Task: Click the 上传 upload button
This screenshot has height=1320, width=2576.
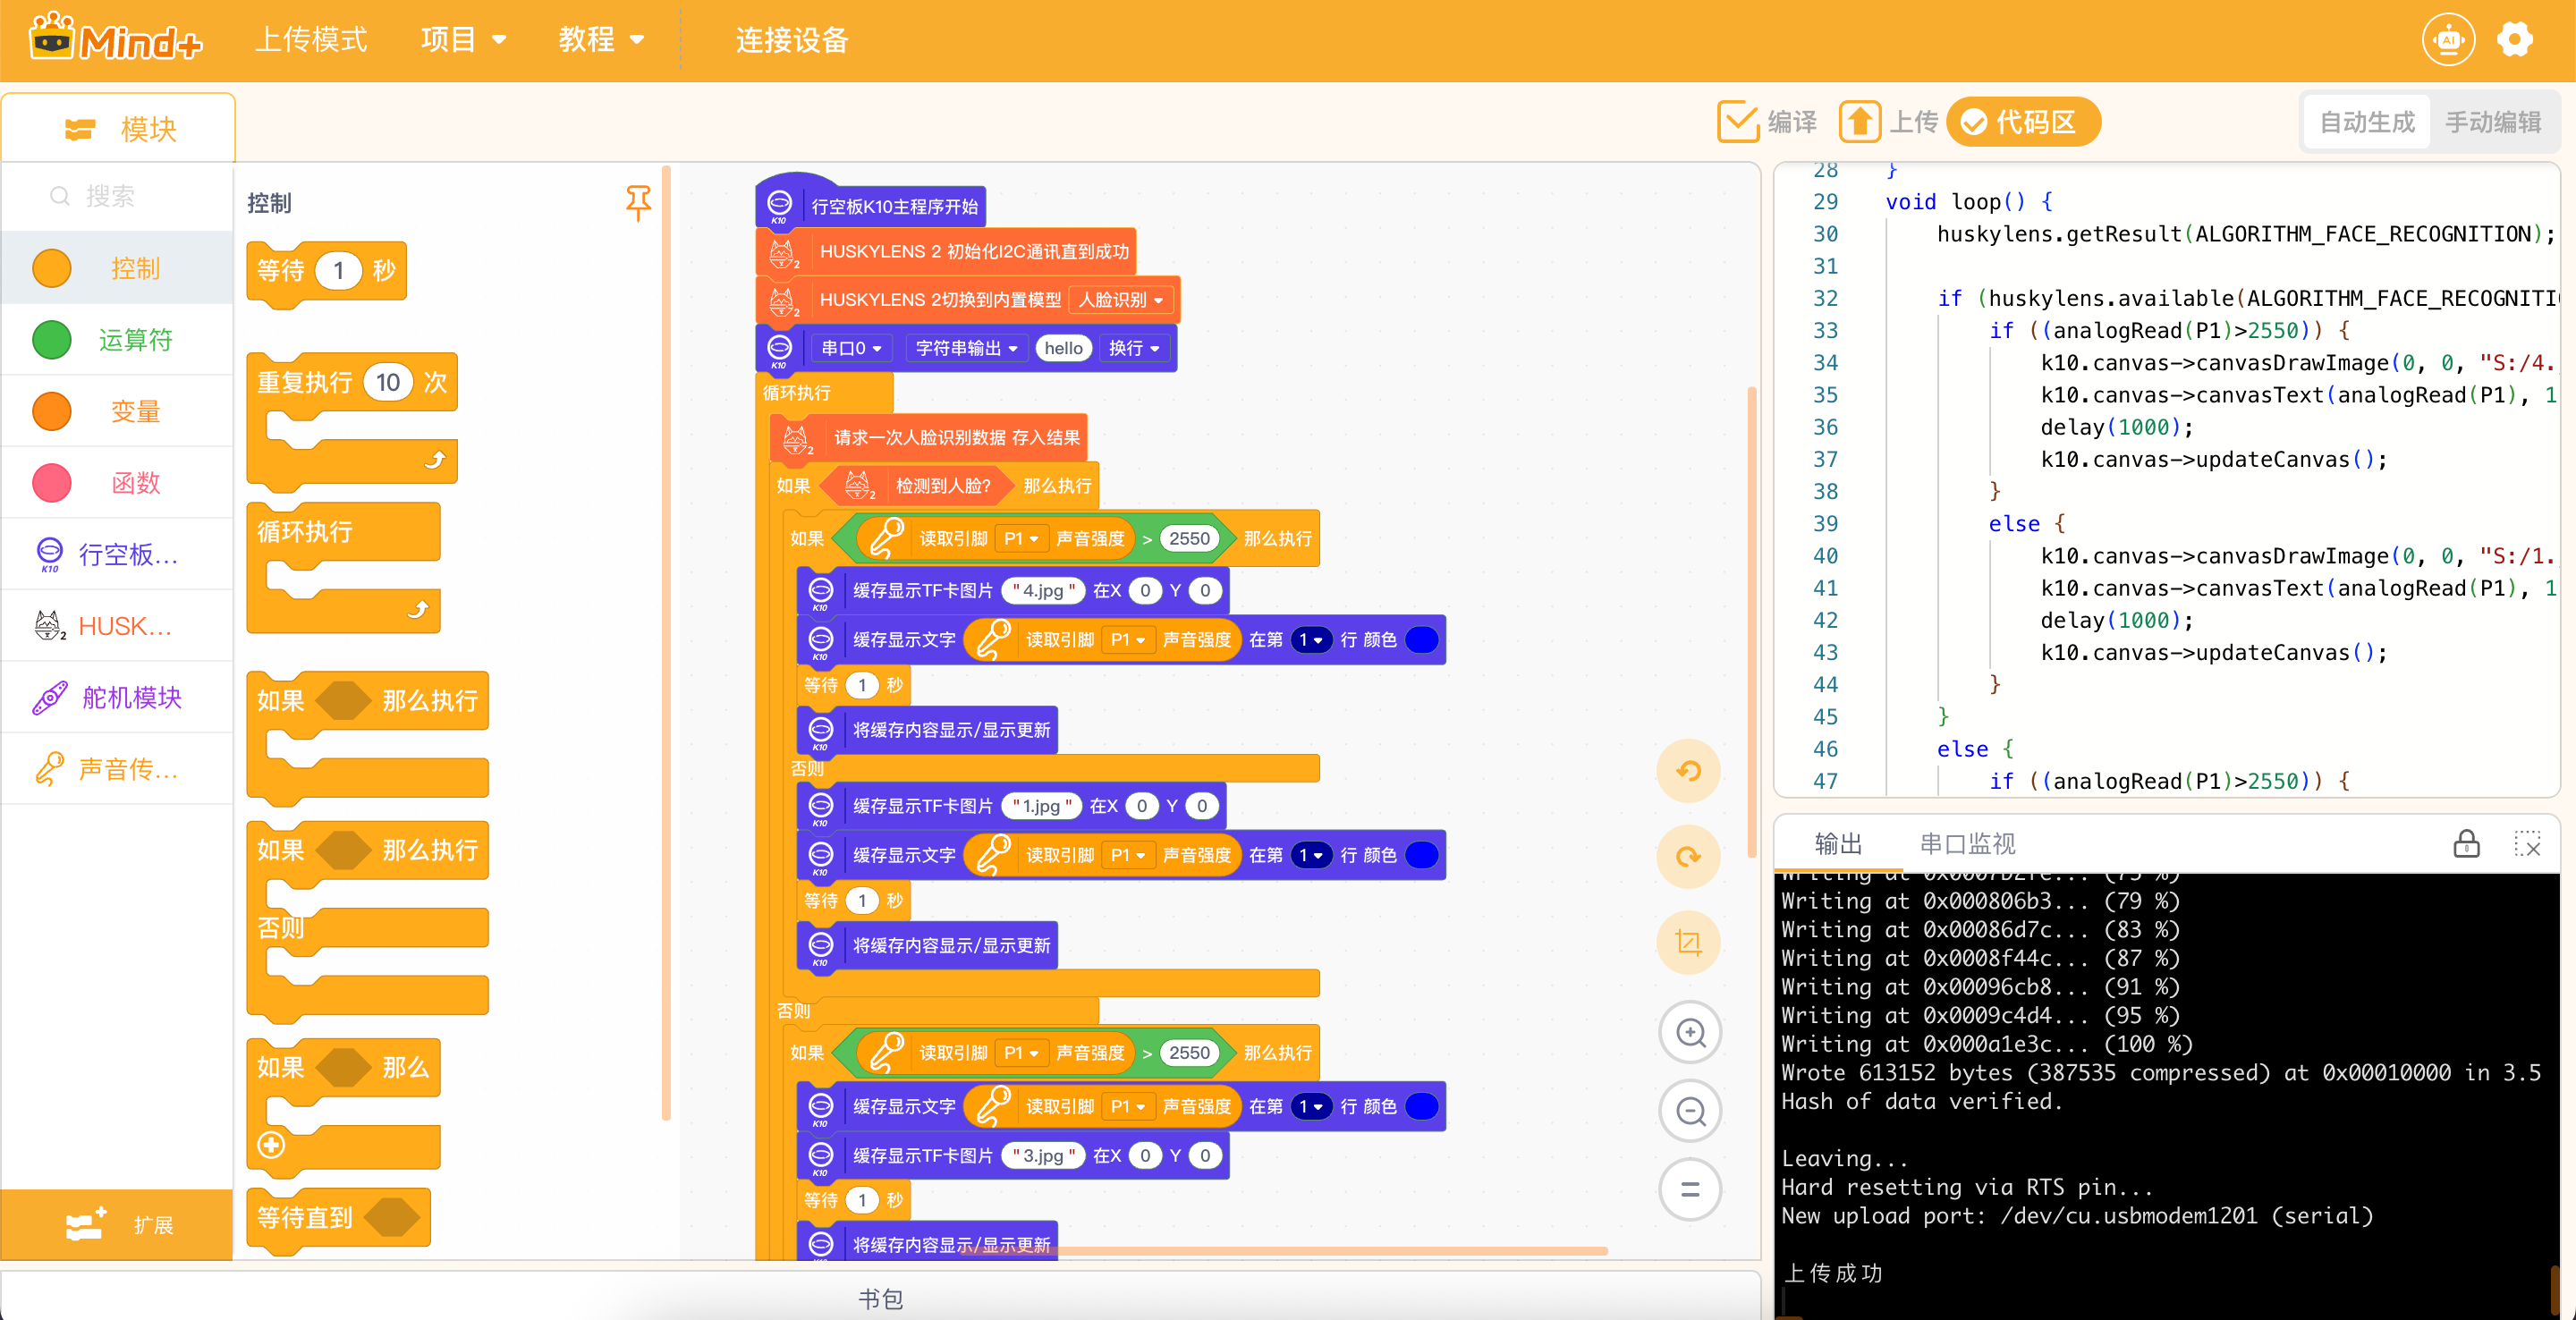Action: (1888, 122)
